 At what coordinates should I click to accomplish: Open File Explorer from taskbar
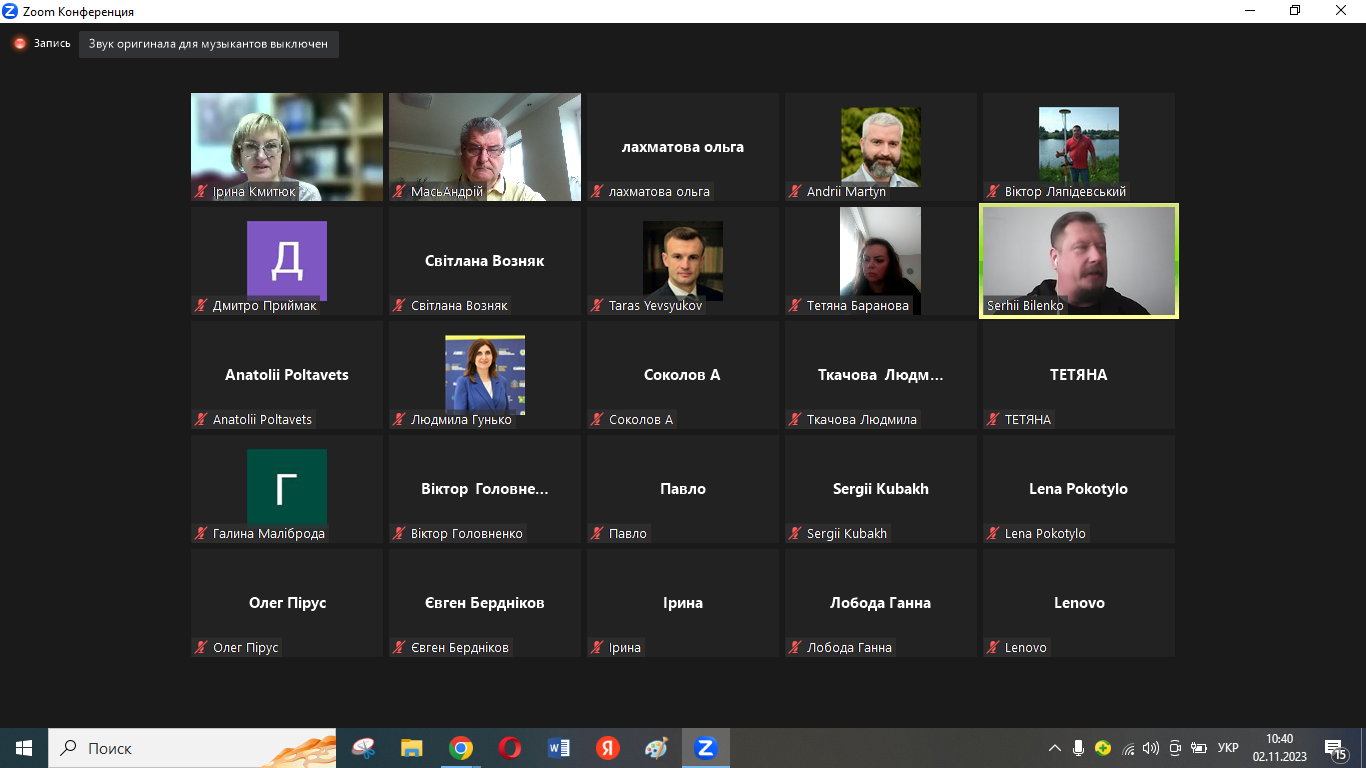point(412,748)
